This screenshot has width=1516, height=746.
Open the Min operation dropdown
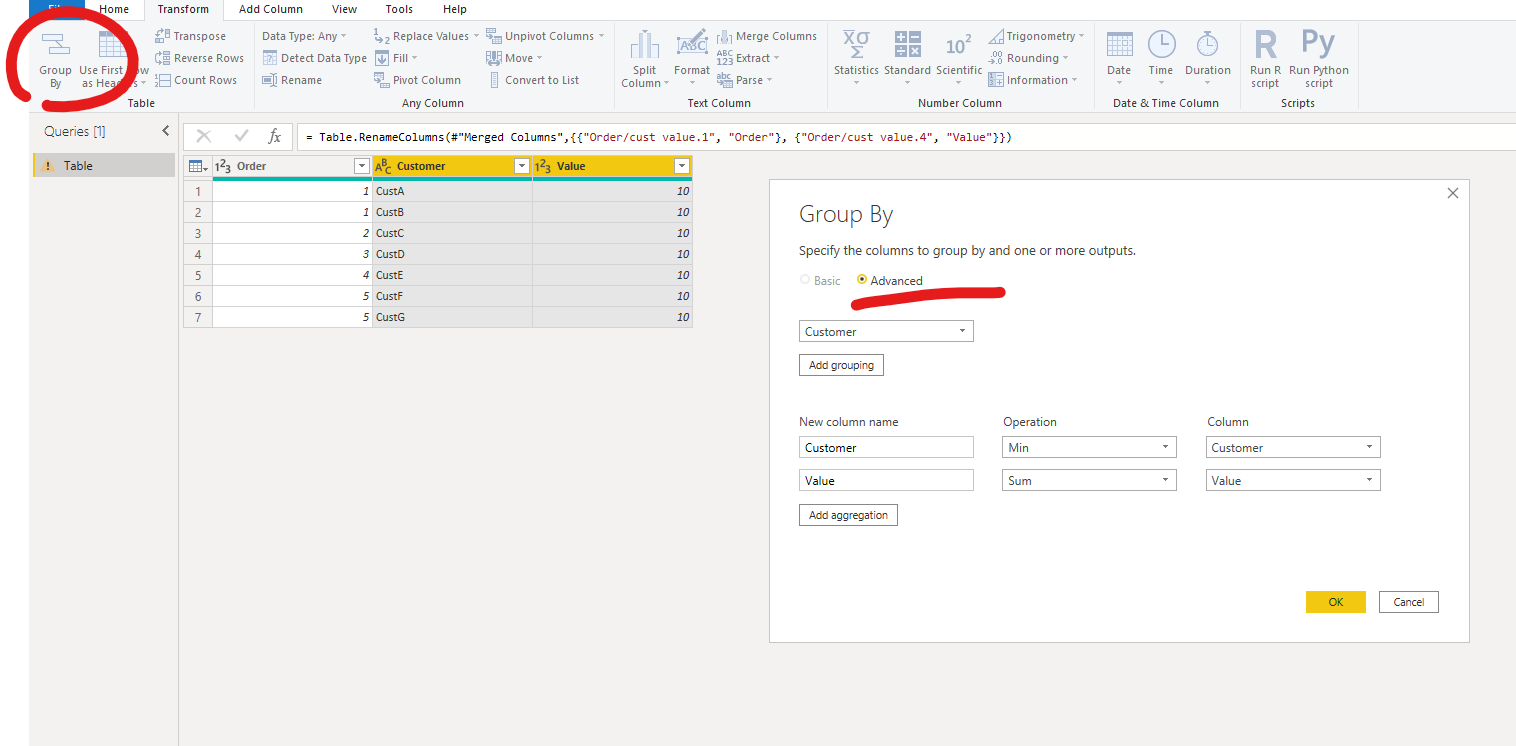[x=1089, y=447]
